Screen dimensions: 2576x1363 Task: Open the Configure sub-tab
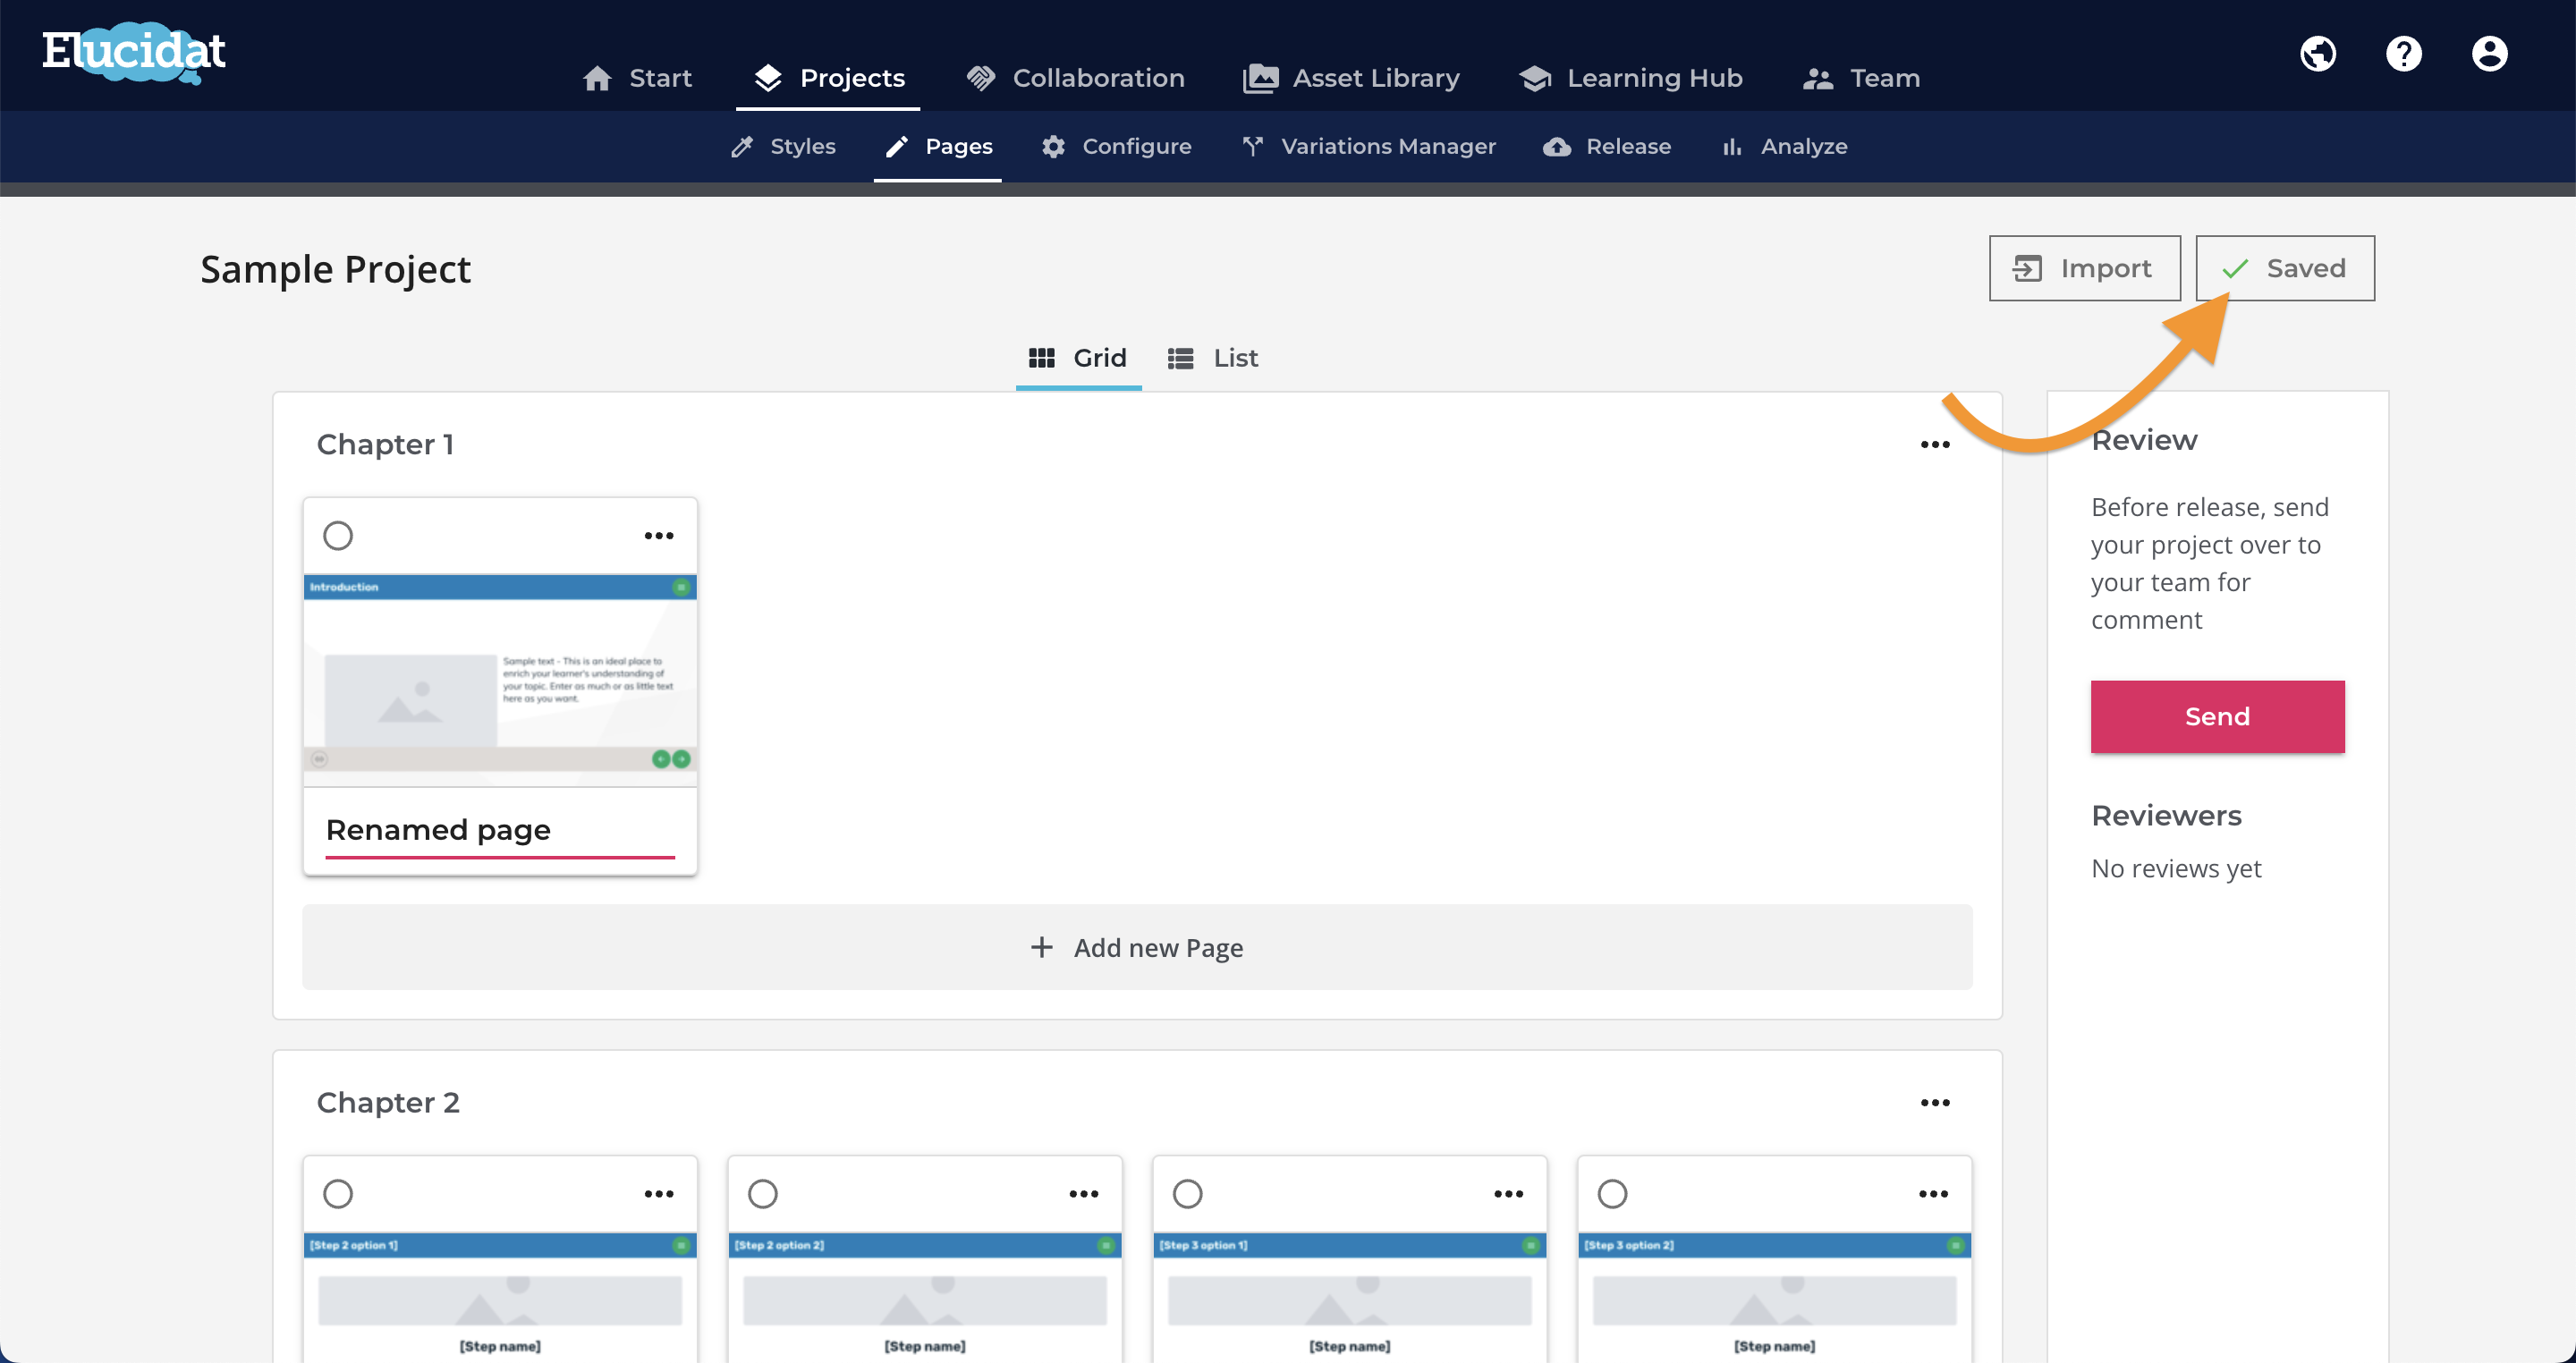(x=1116, y=146)
